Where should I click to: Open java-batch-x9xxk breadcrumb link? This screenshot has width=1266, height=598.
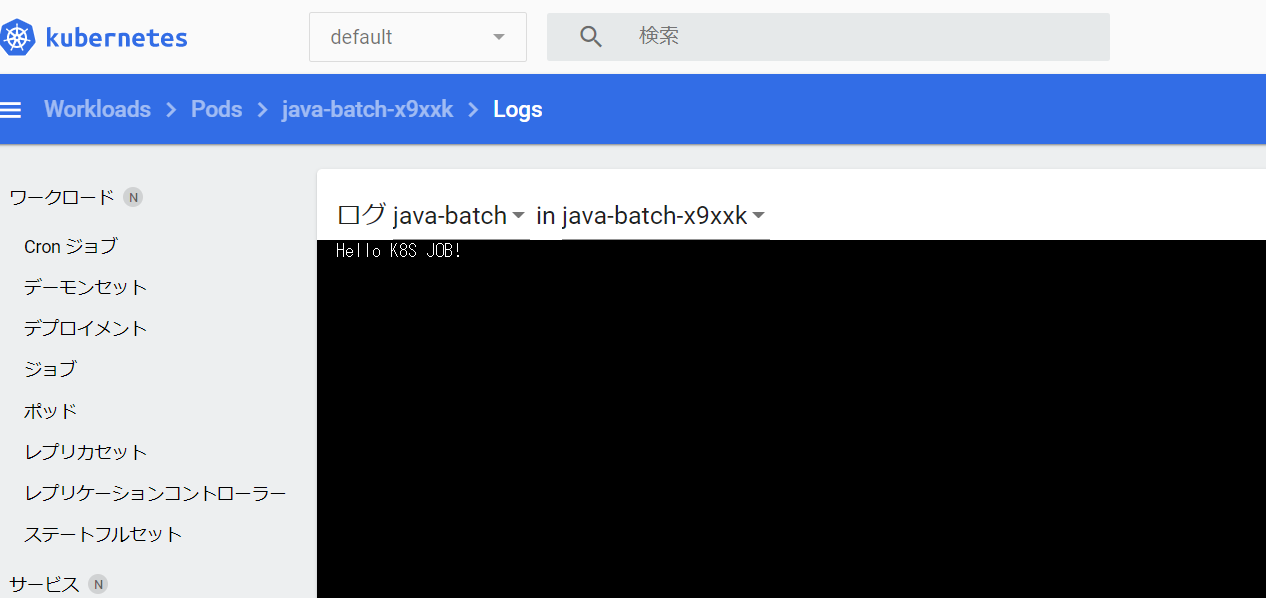[x=367, y=110]
